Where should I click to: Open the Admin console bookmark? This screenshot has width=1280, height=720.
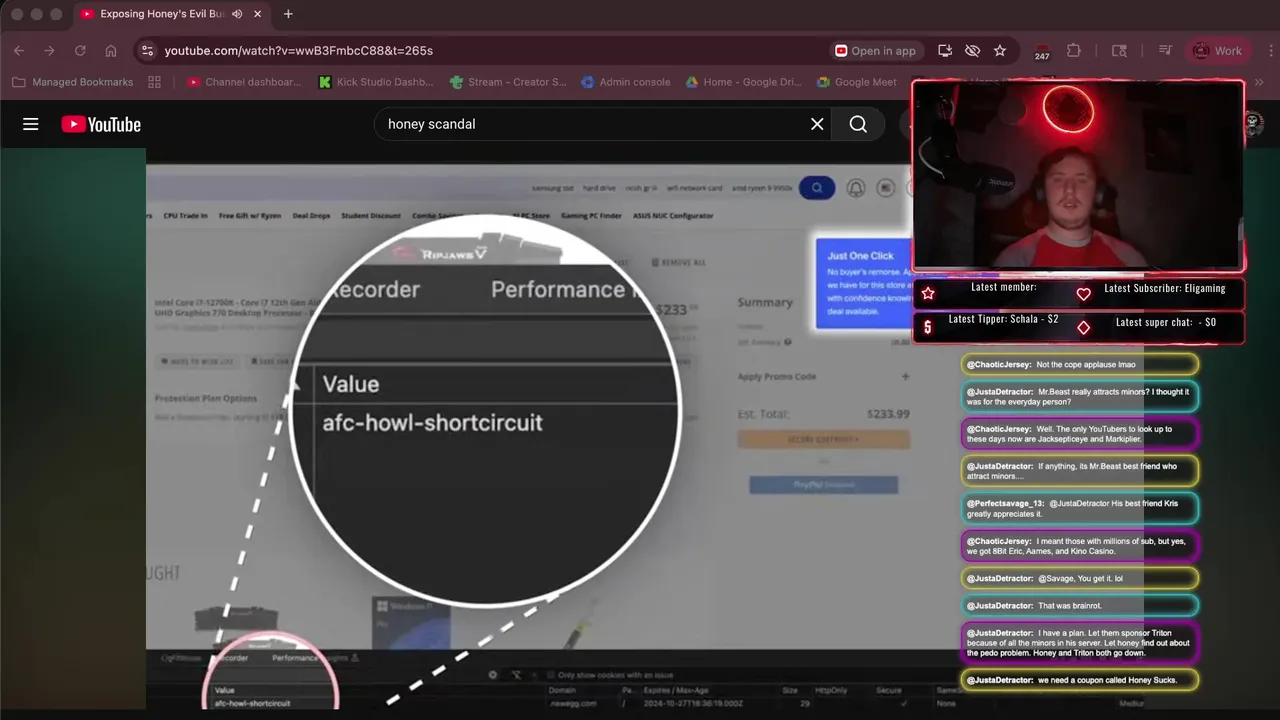(x=626, y=82)
